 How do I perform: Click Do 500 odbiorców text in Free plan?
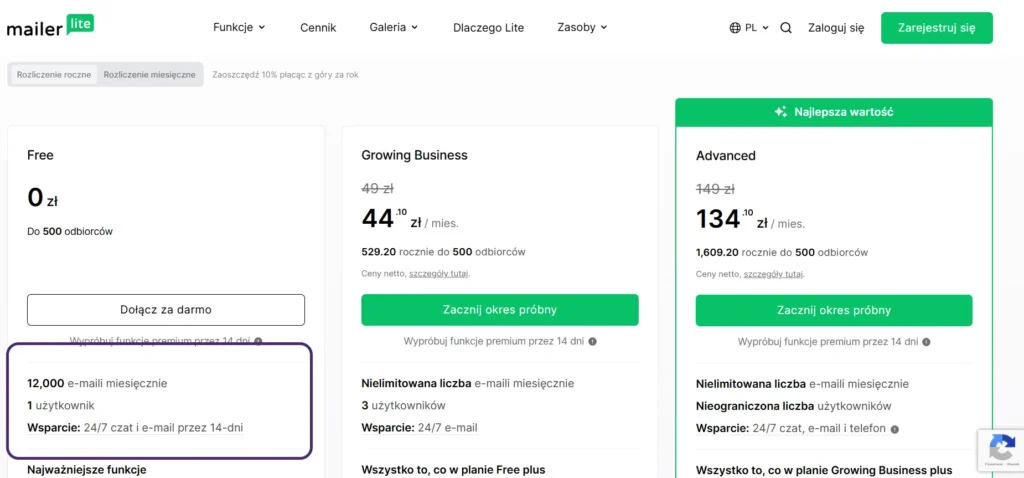(70, 231)
